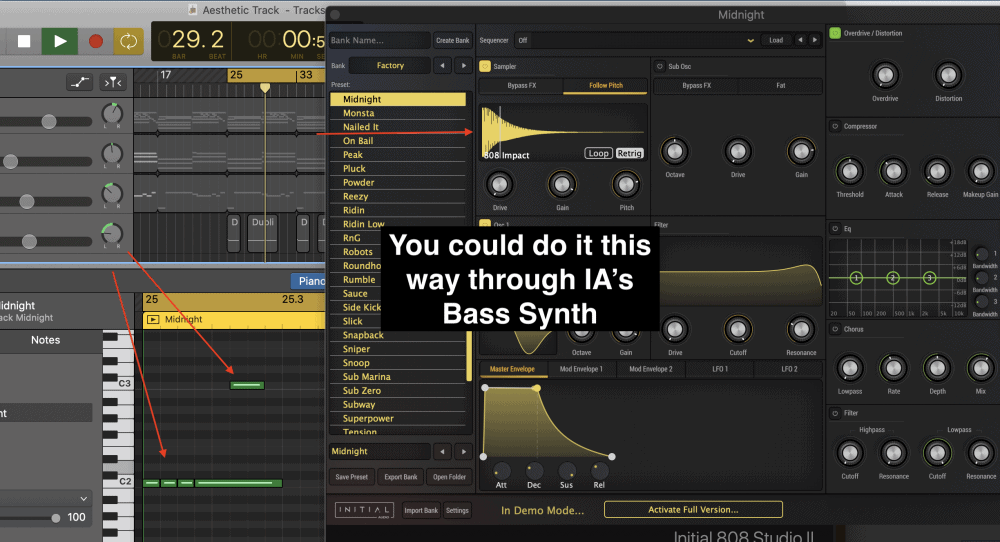Select Sub Osc Bypass FX tab
The width and height of the screenshot is (1000, 542).
(696, 85)
